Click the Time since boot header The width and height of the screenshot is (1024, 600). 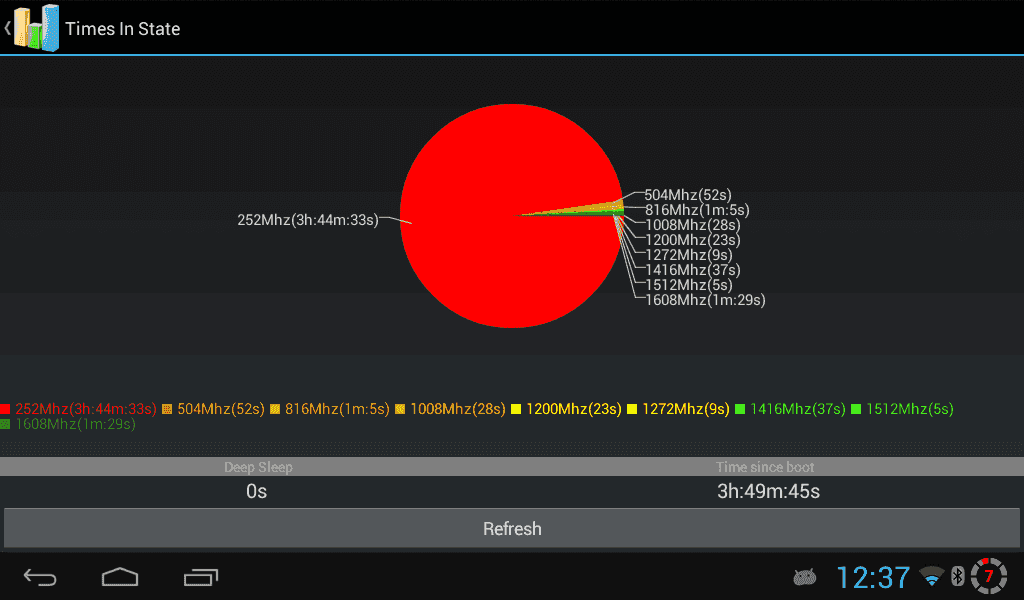(x=765, y=467)
